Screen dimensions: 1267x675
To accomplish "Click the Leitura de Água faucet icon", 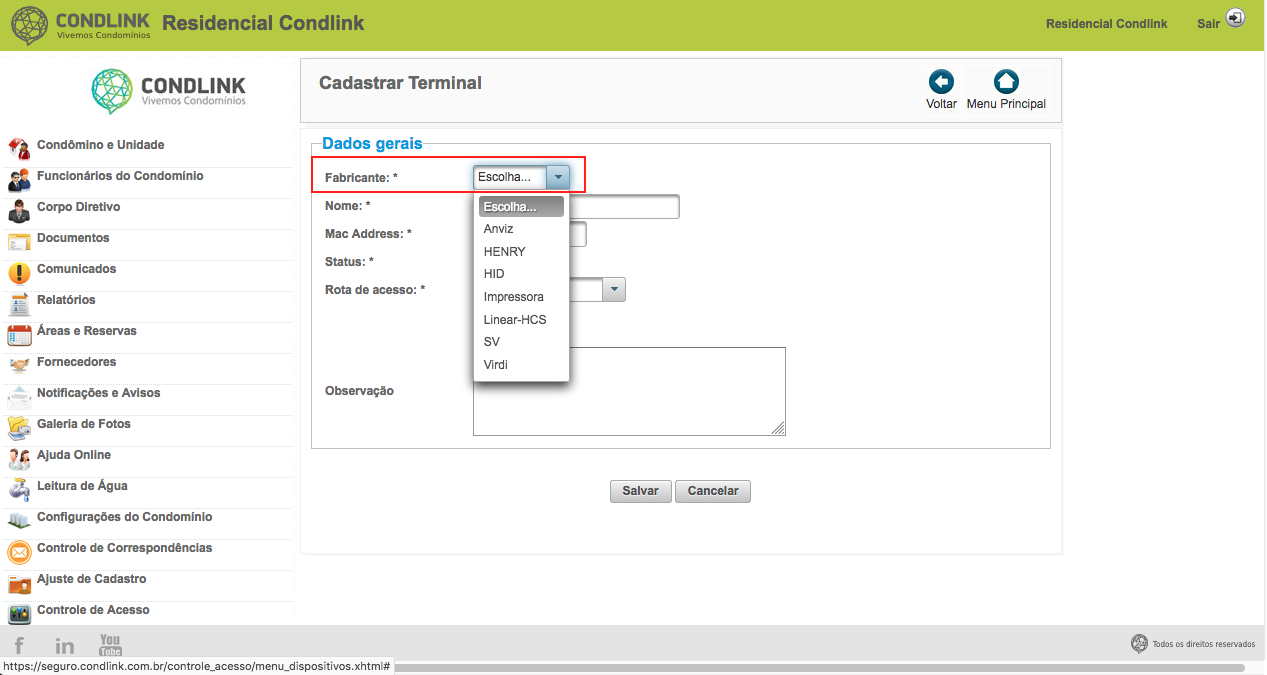I will 19,490.
